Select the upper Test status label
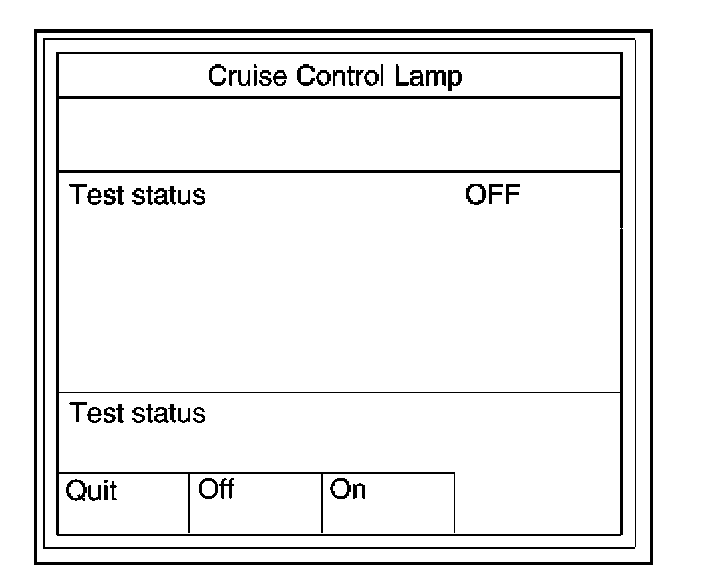 coord(137,195)
